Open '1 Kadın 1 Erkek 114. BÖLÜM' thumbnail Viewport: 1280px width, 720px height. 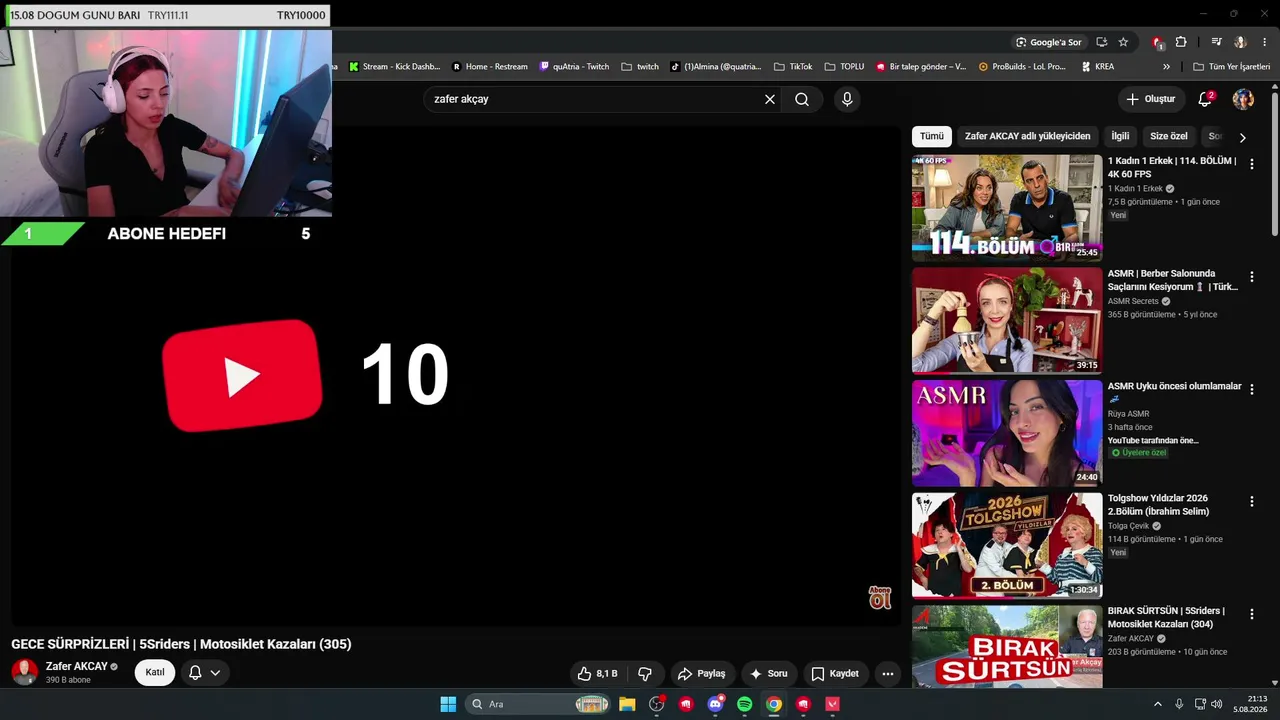pos(1007,208)
